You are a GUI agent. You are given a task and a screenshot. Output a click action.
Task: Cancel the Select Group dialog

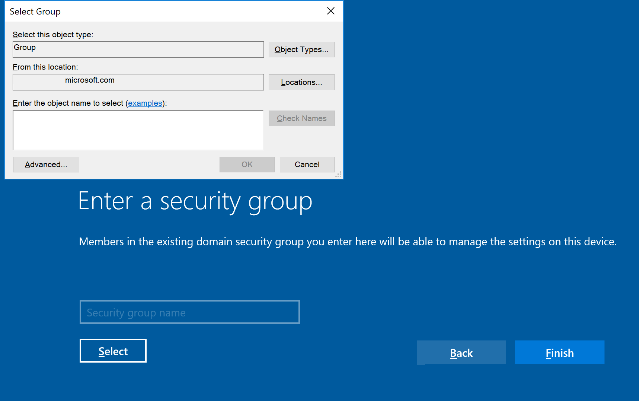click(x=307, y=164)
